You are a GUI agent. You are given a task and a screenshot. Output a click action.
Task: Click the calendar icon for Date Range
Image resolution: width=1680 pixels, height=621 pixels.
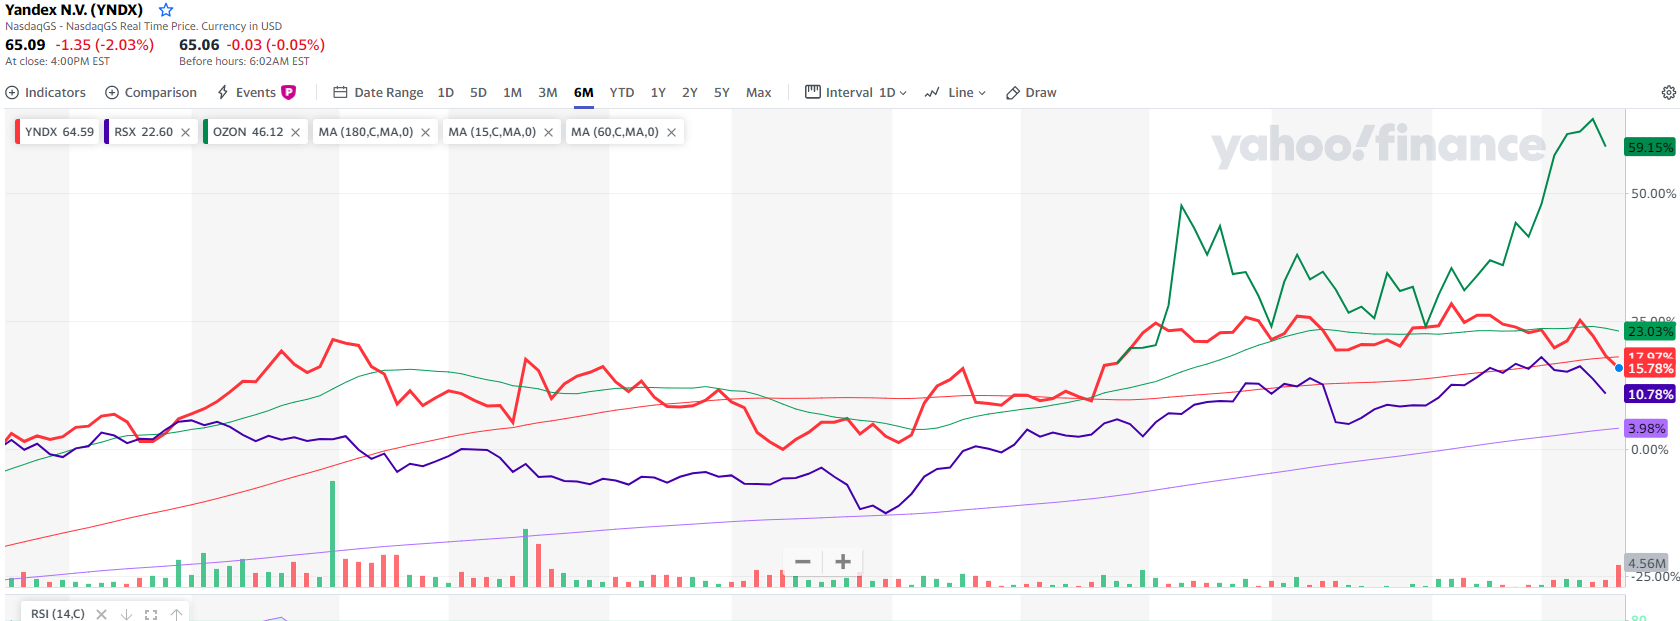pos(340,92)
